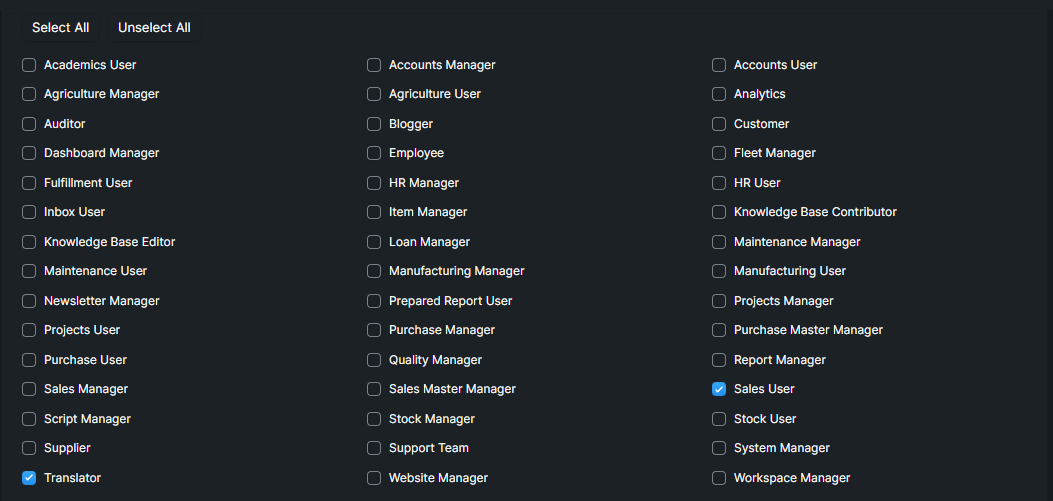The width and height of the screenshot is (1053, 501).
Task: Uncheck the Sales User role checkbox
Action: pyautogui.click(x=719, y=389)
